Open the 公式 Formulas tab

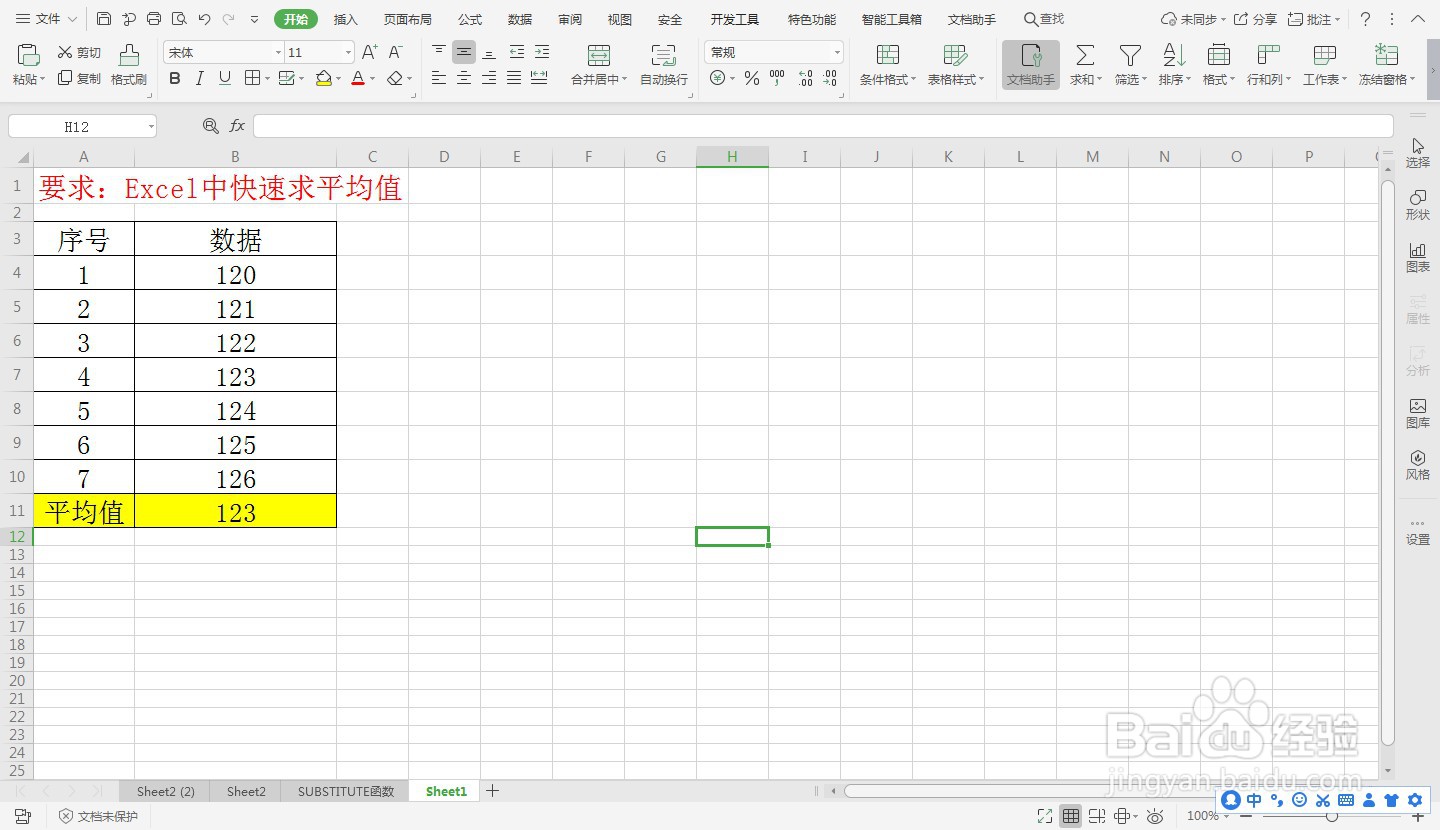pos(470,19)
